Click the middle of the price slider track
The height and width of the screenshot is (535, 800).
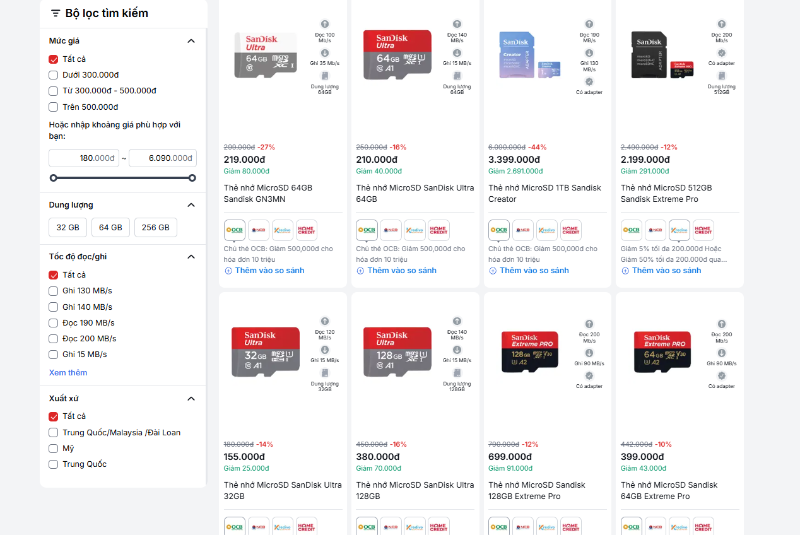(122, 178)
